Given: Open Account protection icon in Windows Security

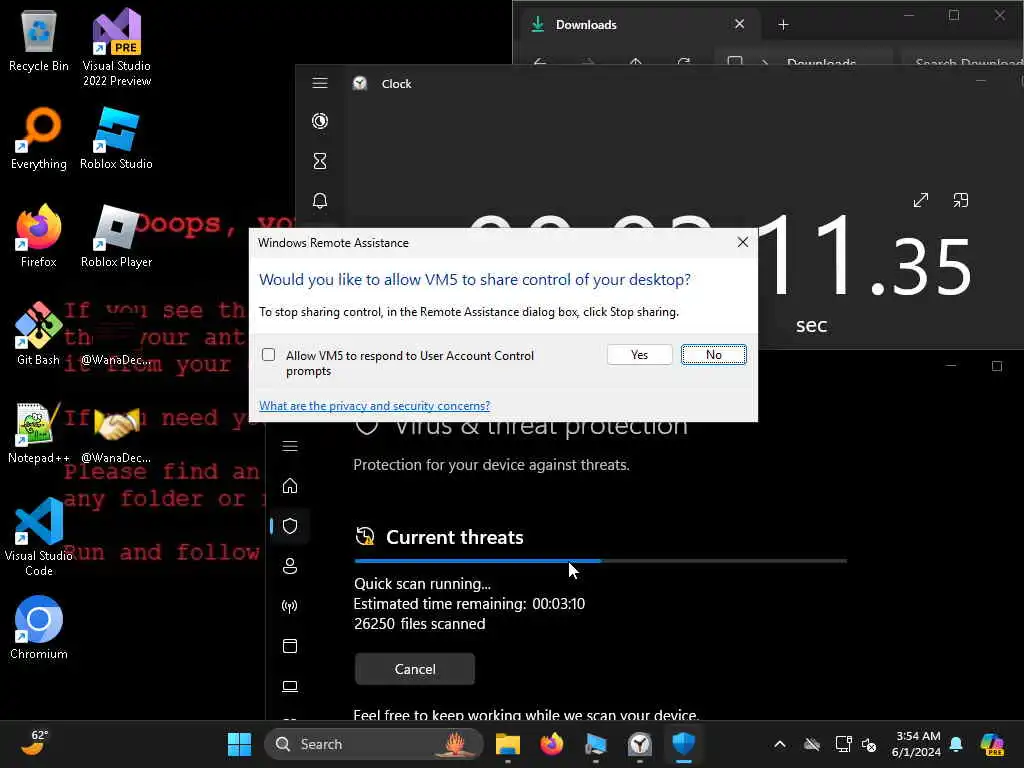Looking at the screenshot, I should click(290, 566).
